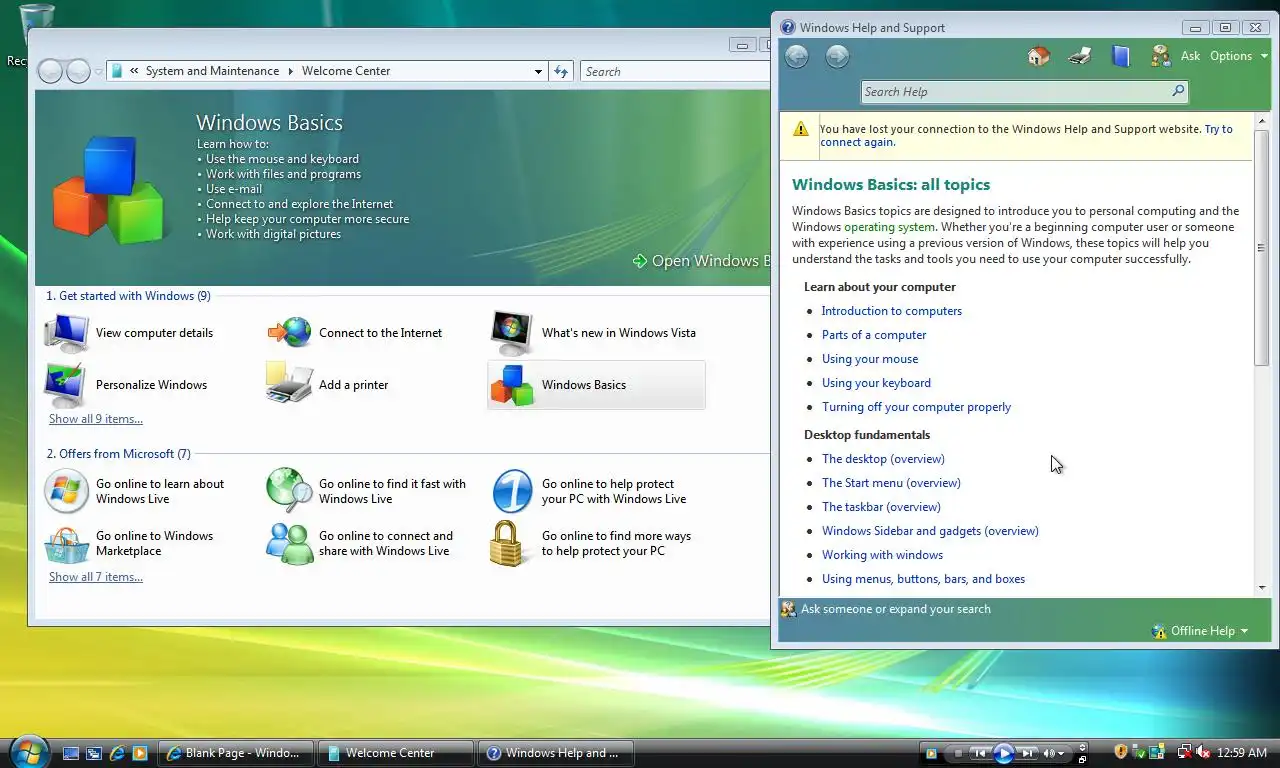This screenshot has height=768, width=1280.
Task: Open Working with windows topic
Action: coord(882,555)
